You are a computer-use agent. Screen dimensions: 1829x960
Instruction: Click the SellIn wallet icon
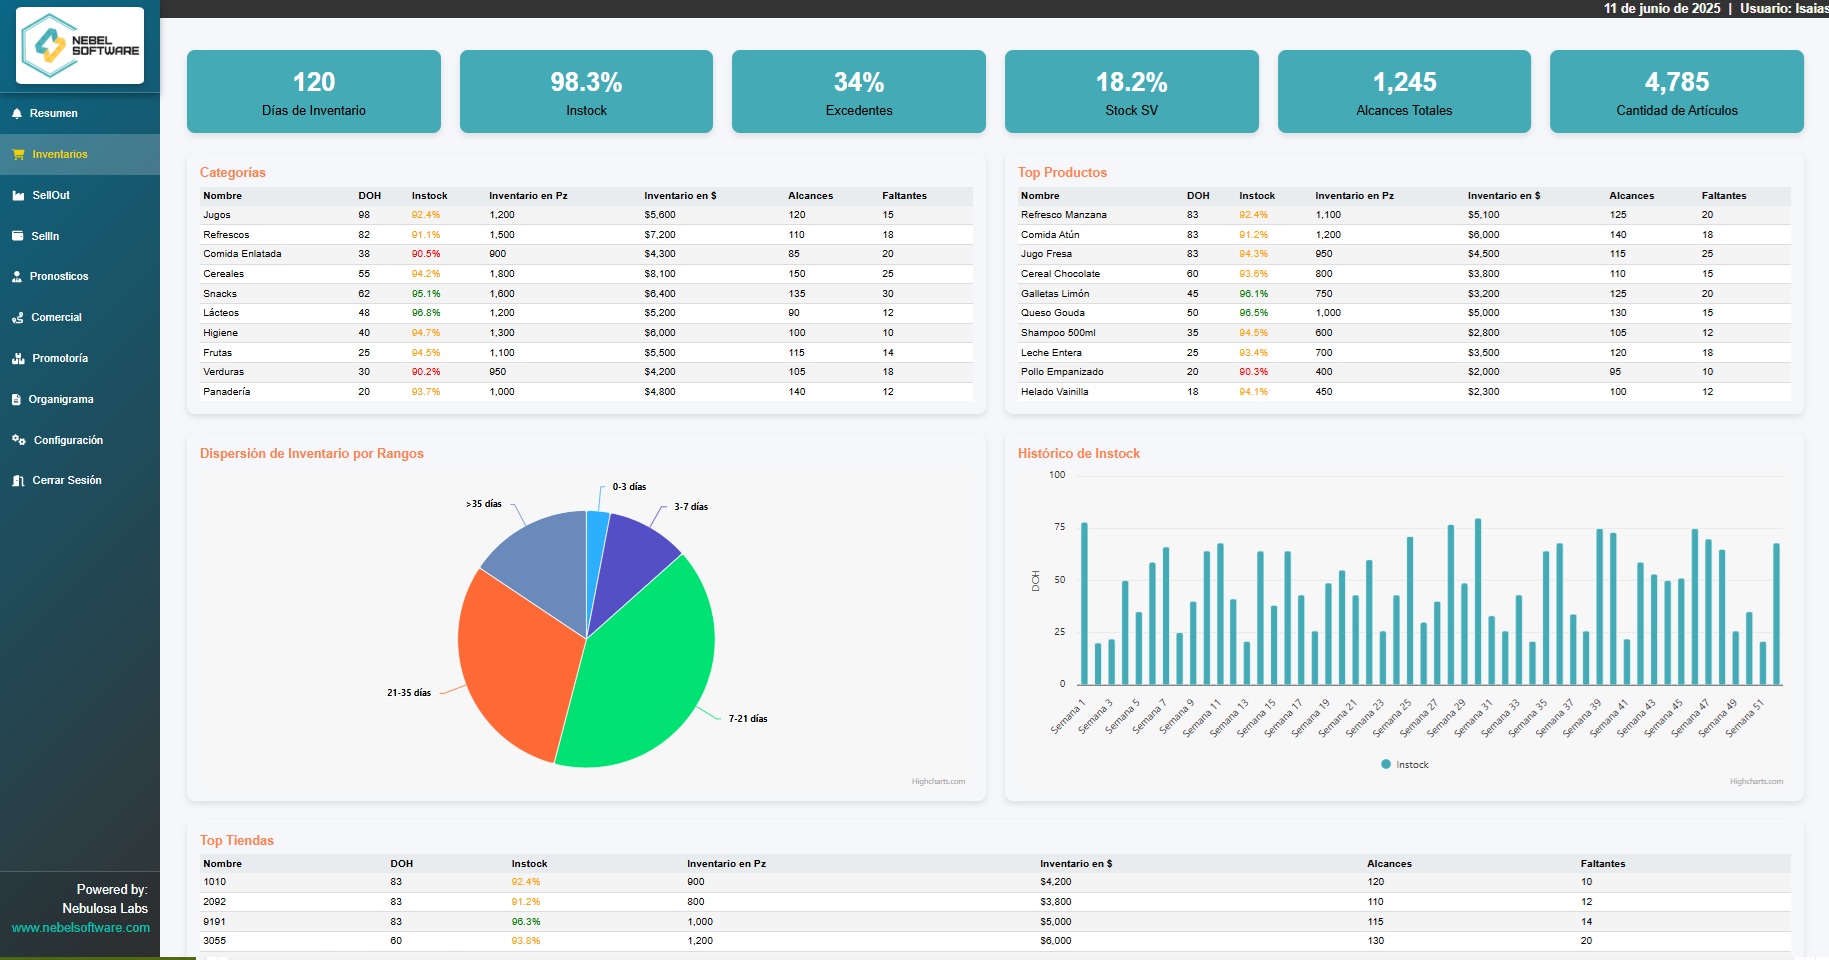(16, 235)
